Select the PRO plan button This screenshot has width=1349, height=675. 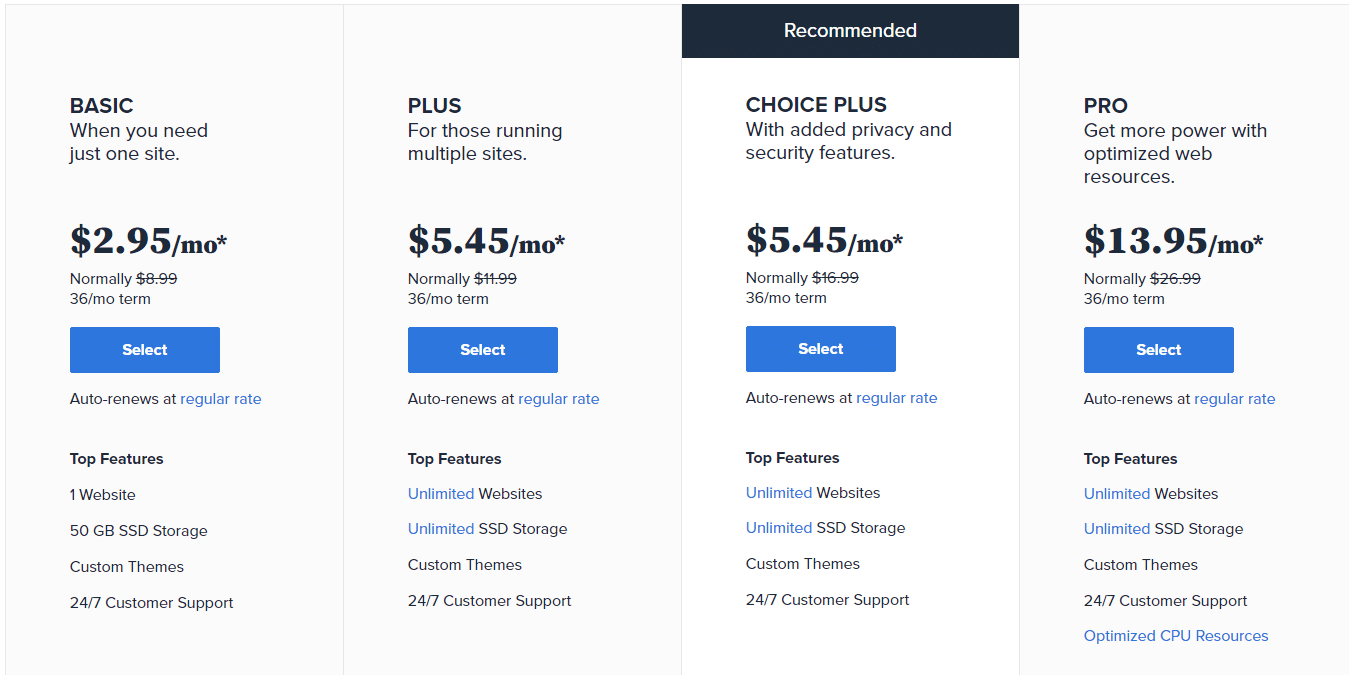click(1159, 350)
